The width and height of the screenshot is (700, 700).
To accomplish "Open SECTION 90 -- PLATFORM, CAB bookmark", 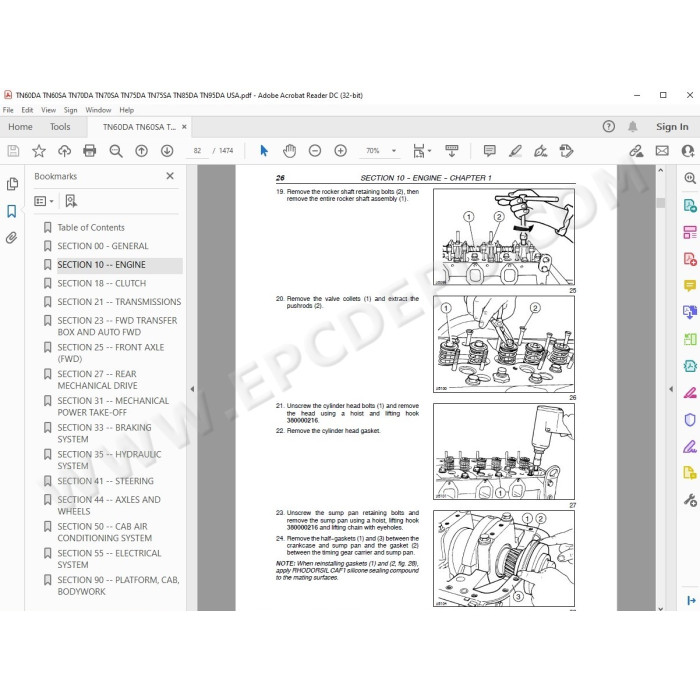I will click(118, 586).
